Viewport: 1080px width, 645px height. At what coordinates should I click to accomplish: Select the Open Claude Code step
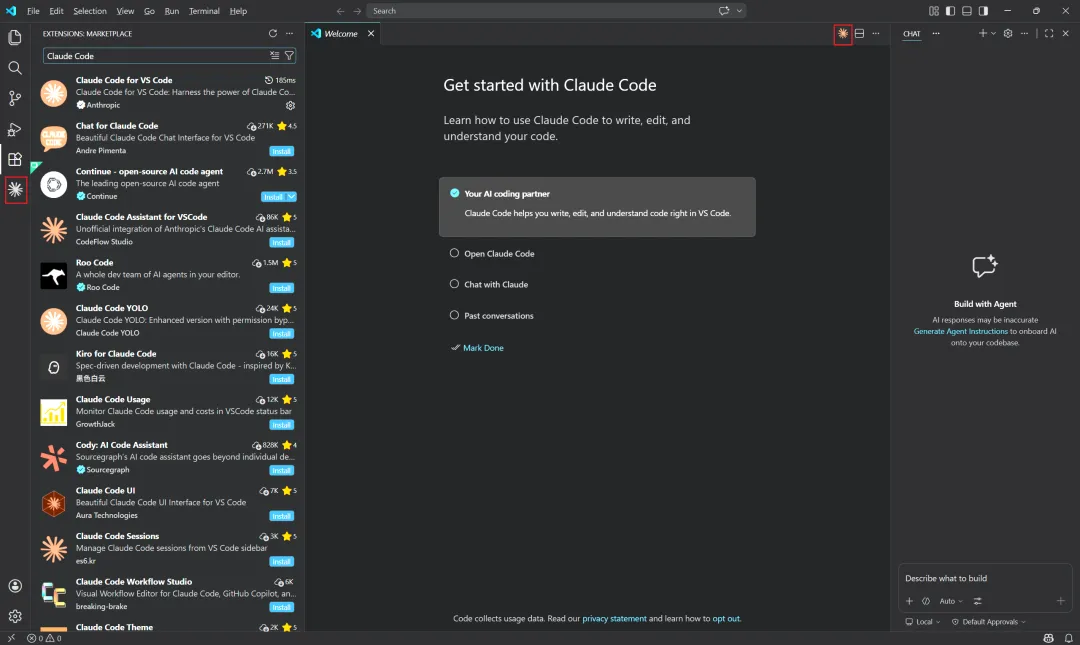coord(499,254)
